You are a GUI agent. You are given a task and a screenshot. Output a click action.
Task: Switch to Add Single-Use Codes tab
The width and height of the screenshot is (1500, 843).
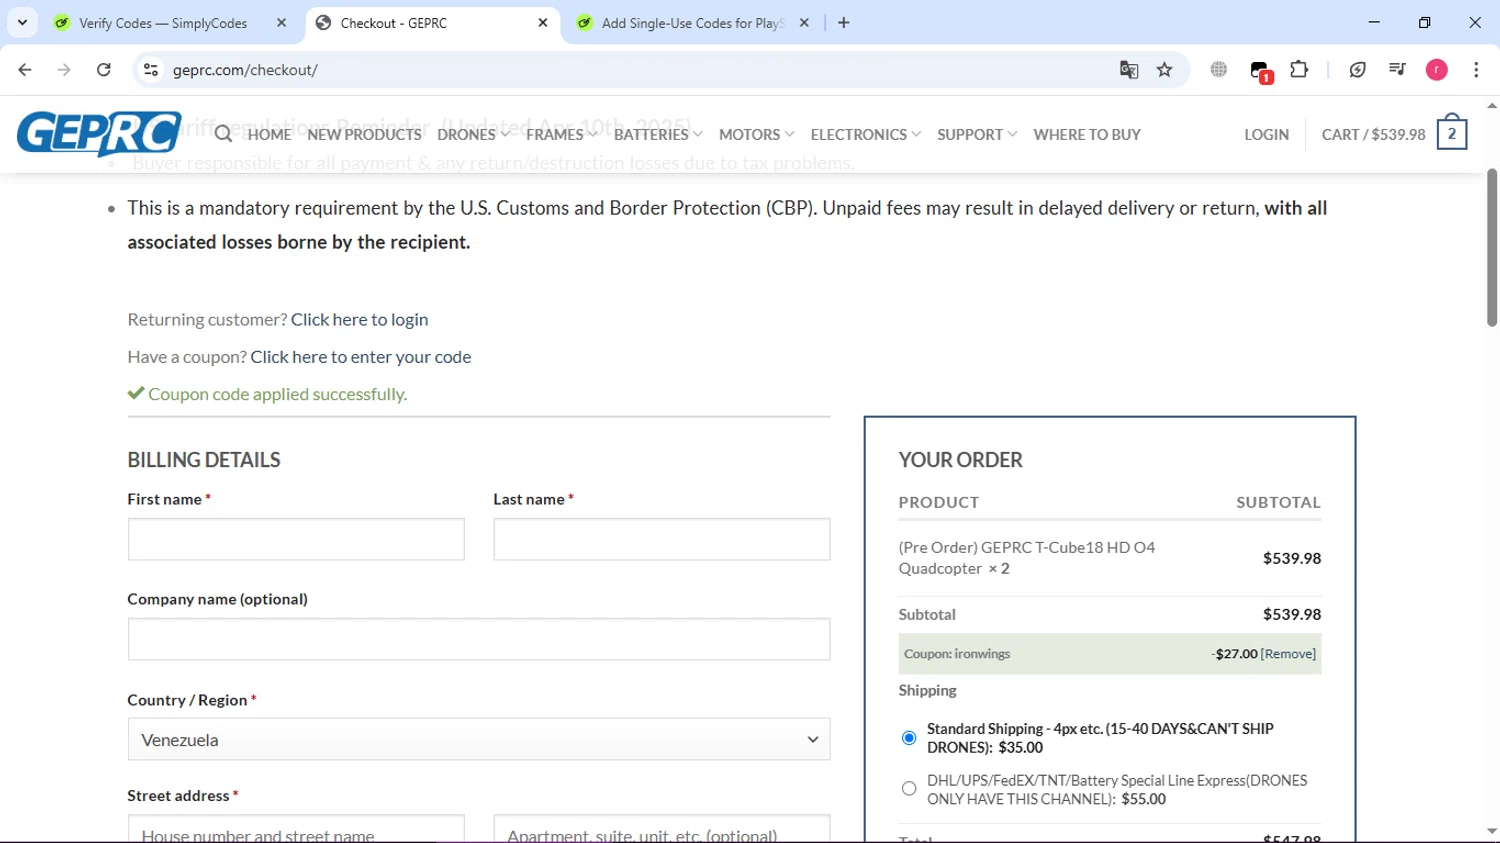pyautogui.click(x=693, y=23)
